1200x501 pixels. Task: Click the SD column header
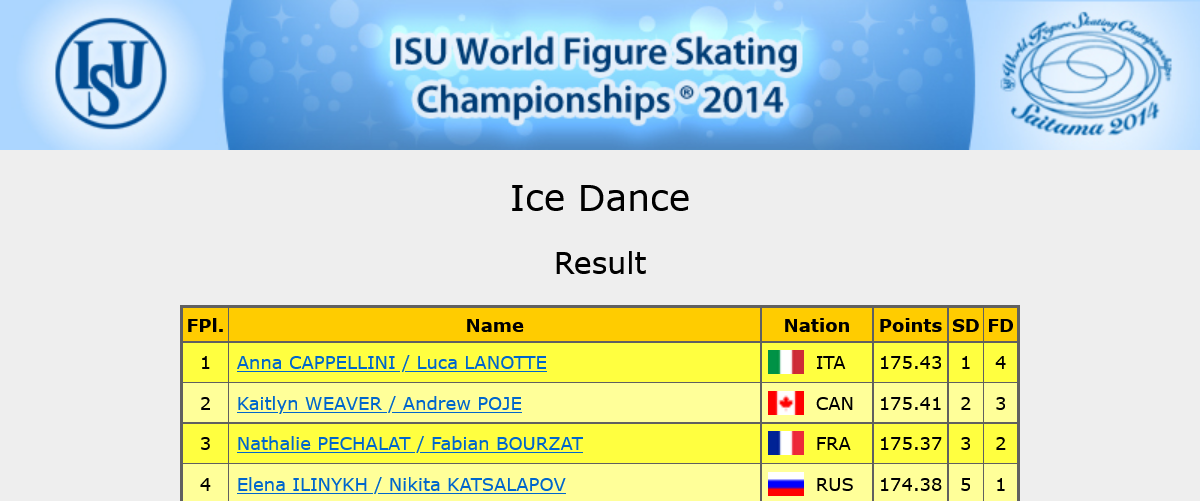(965, 325)
